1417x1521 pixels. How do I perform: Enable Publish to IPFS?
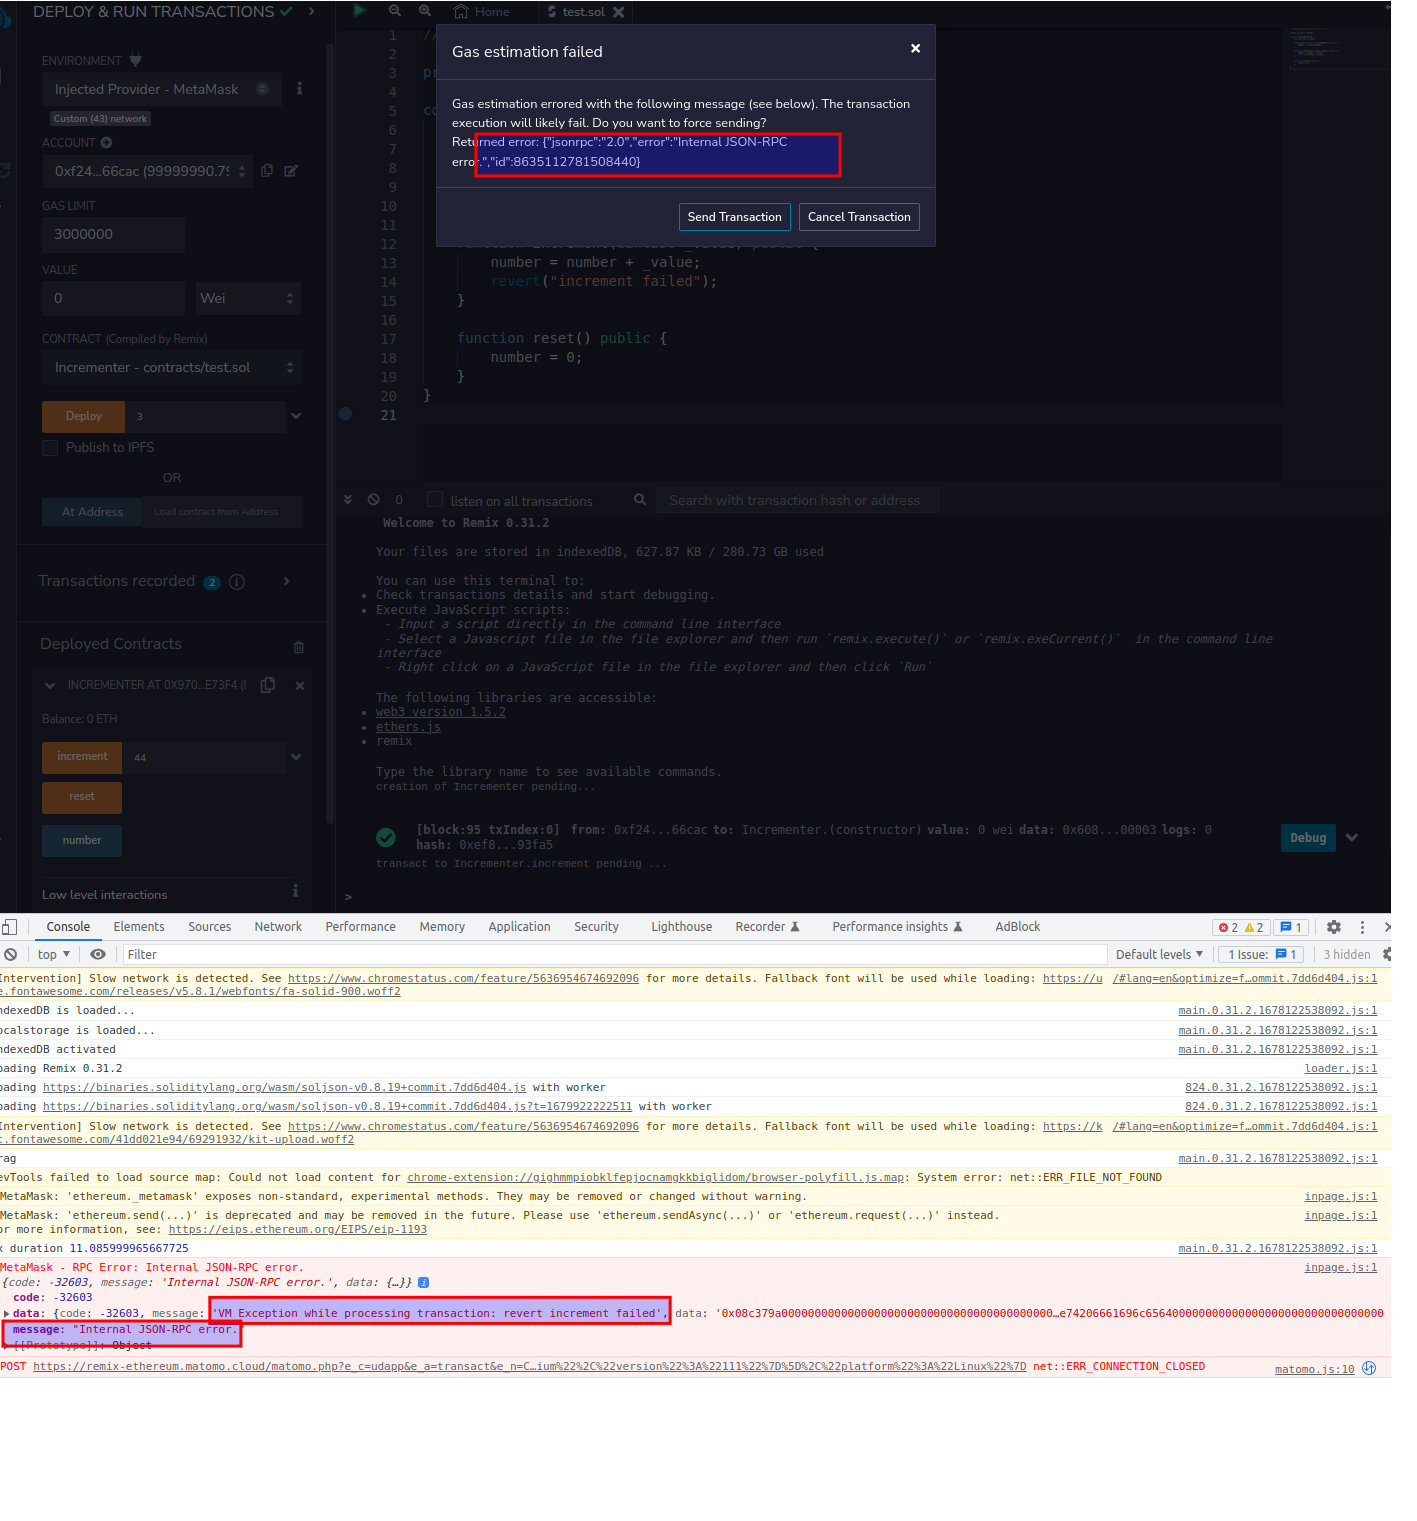pyautogui.click(x=50, y=448)
